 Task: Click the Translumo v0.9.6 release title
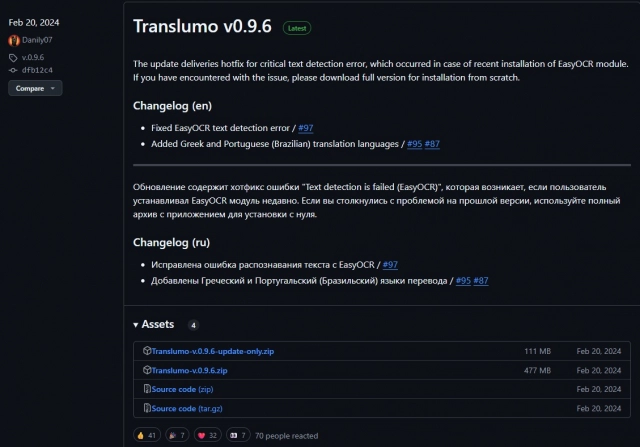tap(202, 27)
